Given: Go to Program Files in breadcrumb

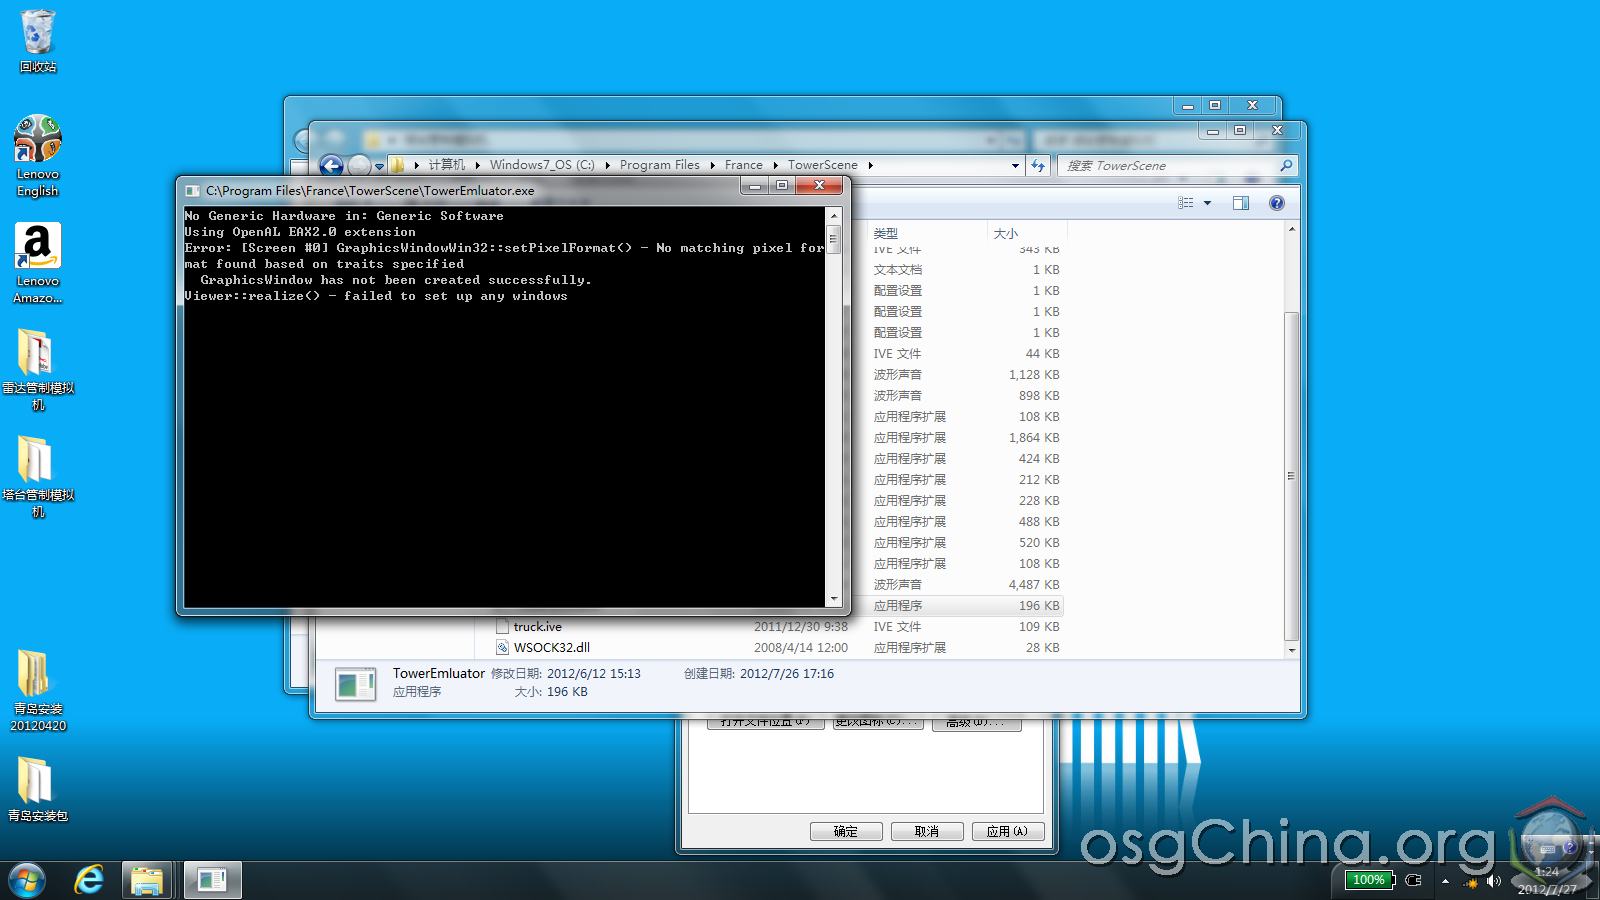Looking at the screenshot, I should point(660,165).
